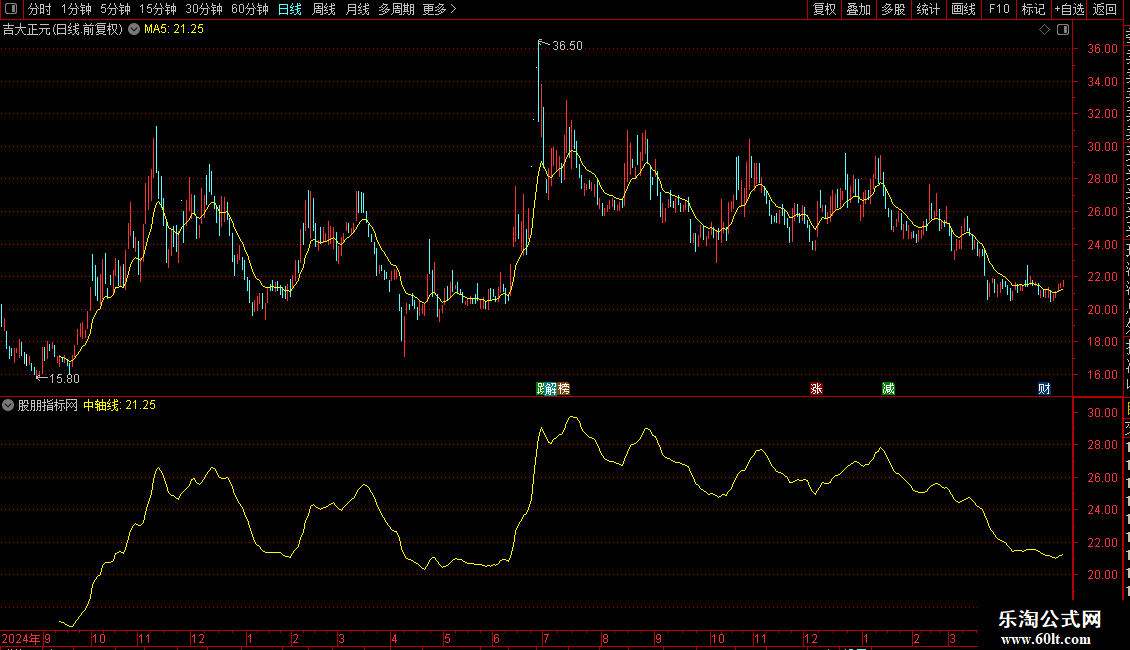1130x650 pixels.
Task: Click the green 跌 event marker
Action: pos(540,389)
